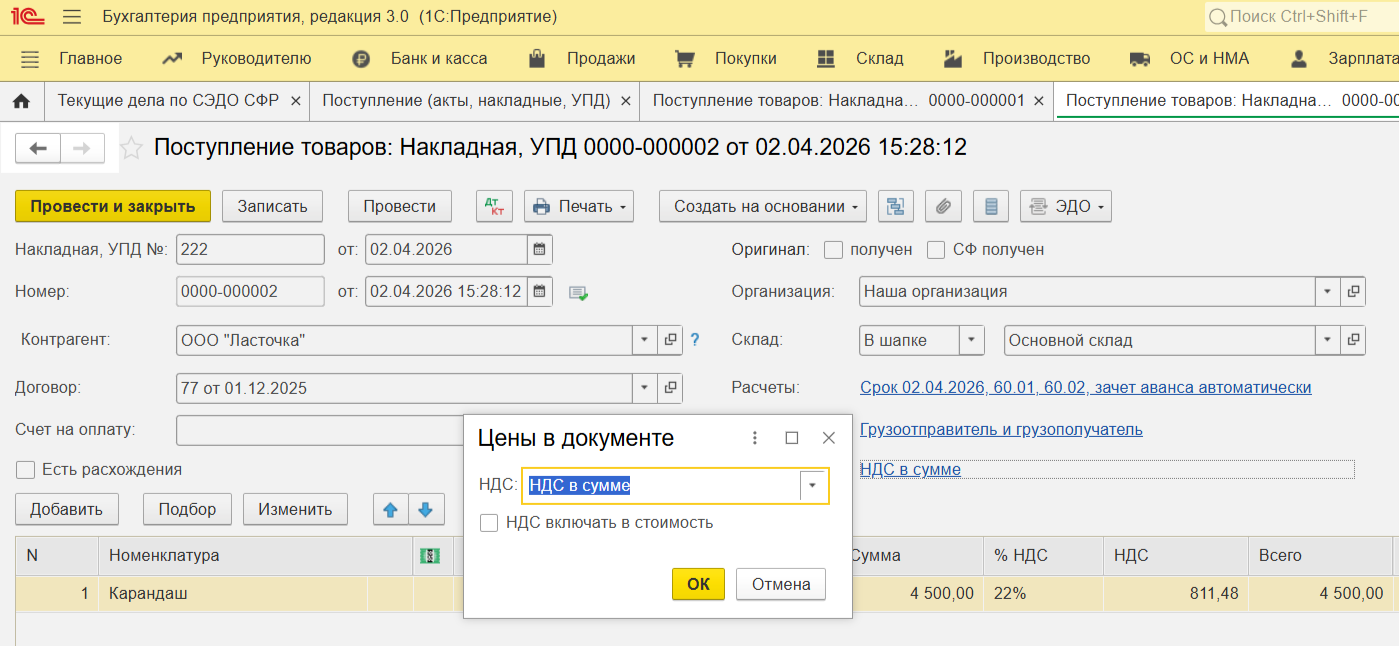The image size is (1399, 646).
Task: Open the Продажи section
Action: coord(601,59)
